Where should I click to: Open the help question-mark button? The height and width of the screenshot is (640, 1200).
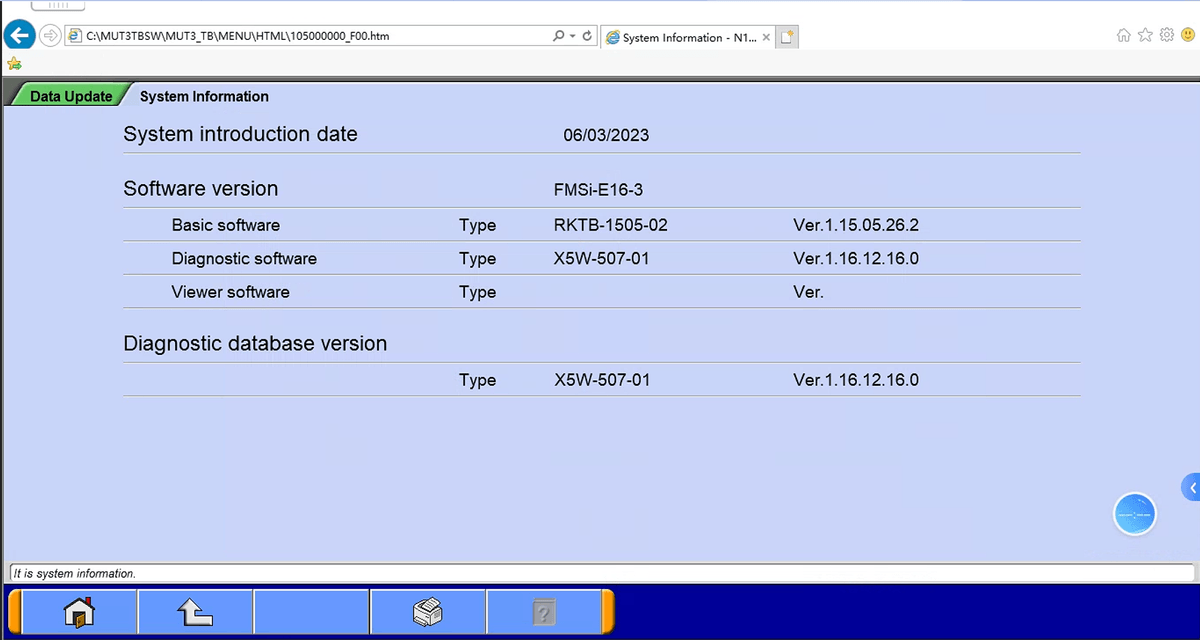click(x=543, y=611)
